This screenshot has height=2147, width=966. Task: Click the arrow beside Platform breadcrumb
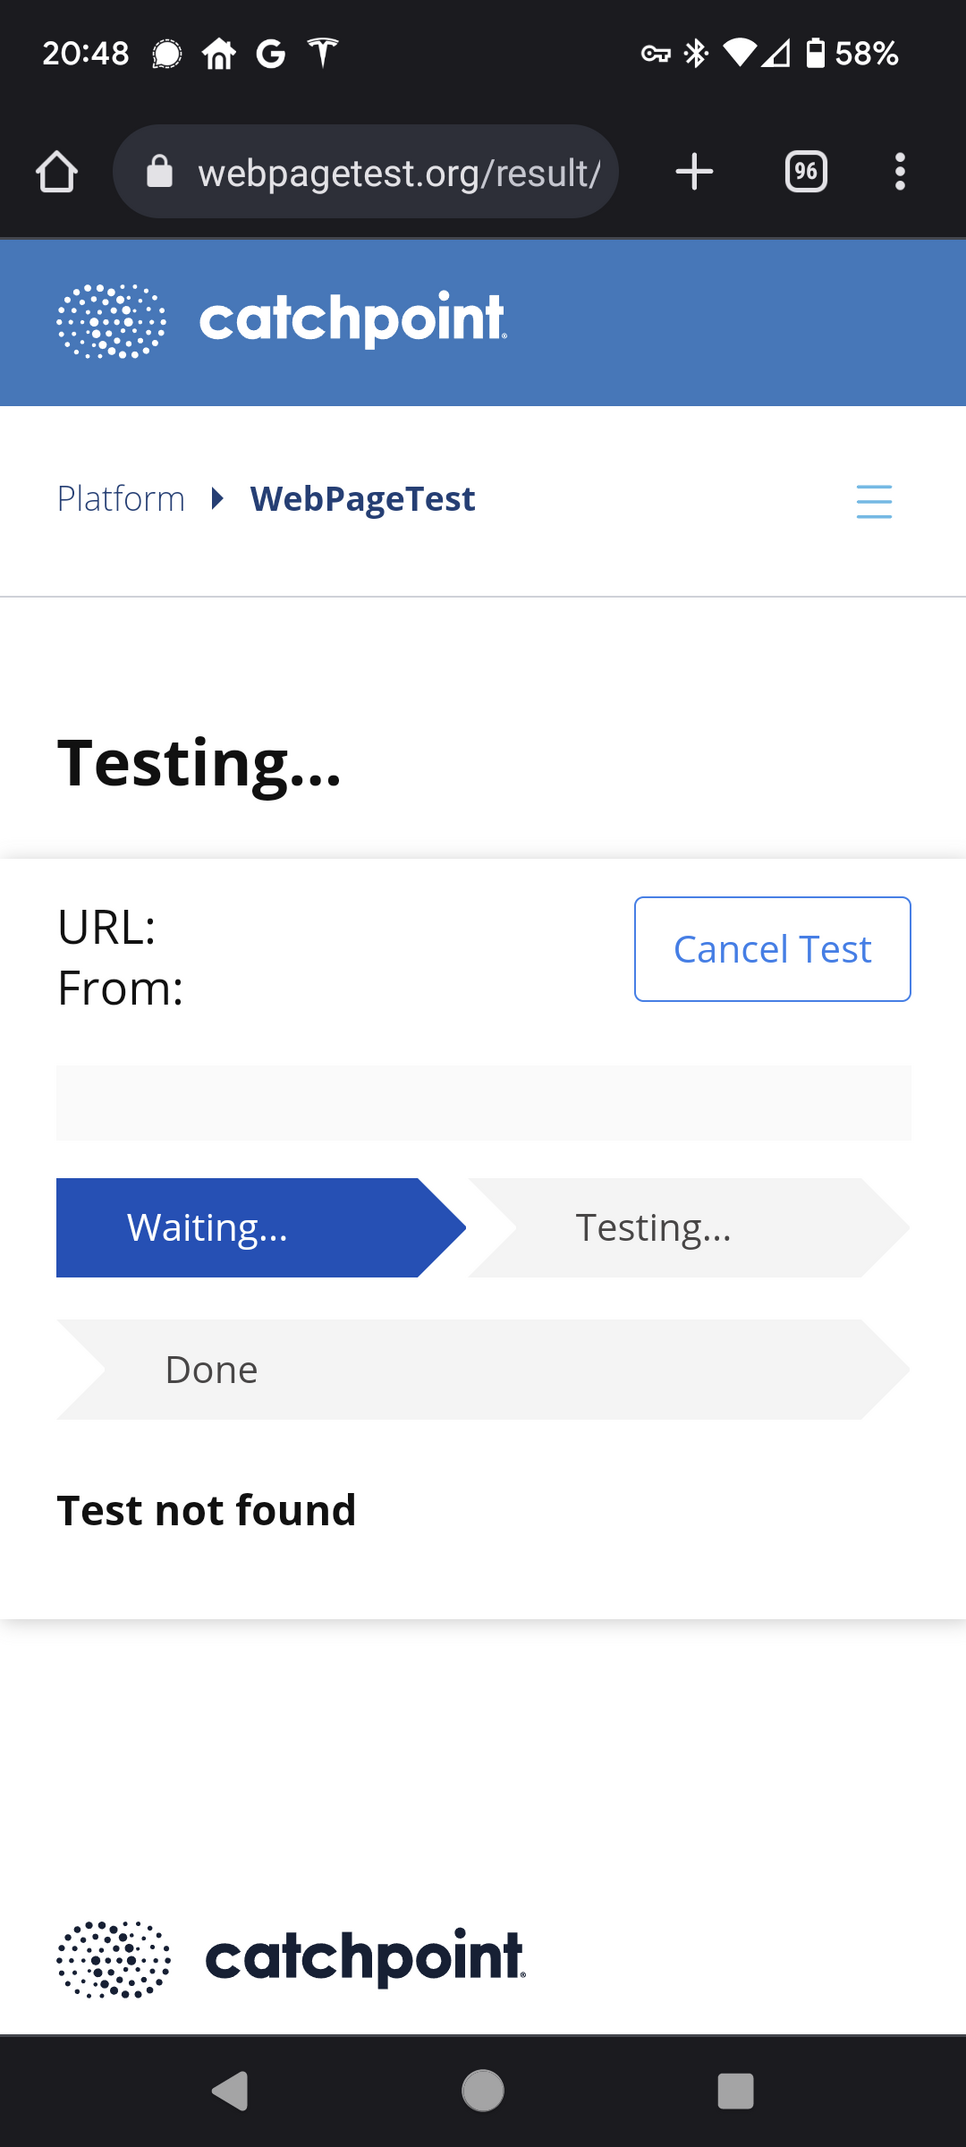coord(217,498)
